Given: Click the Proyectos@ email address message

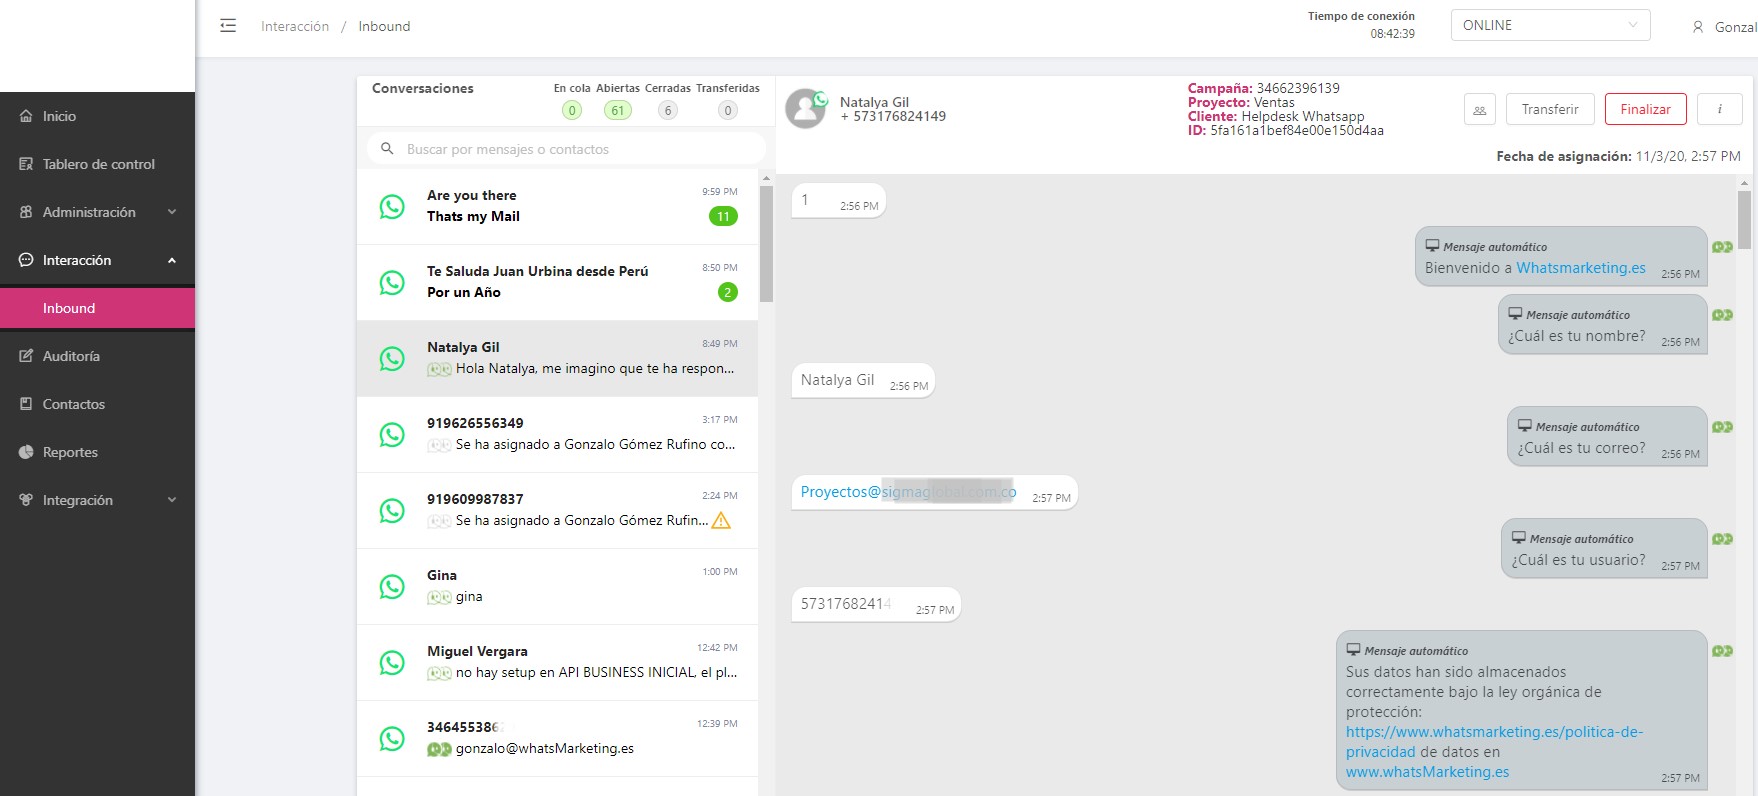Looking at the screenshot, I should pos(908,492).
